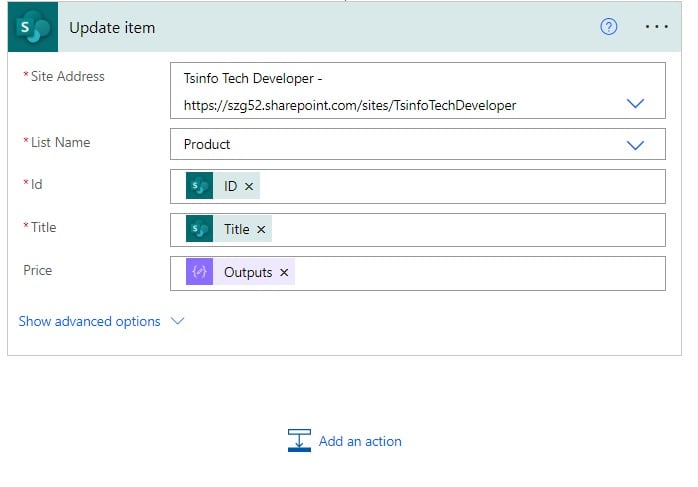This screenshot has width=698, height=487.
Task: Click the Add an action insert icon
Action: (299, 440)
